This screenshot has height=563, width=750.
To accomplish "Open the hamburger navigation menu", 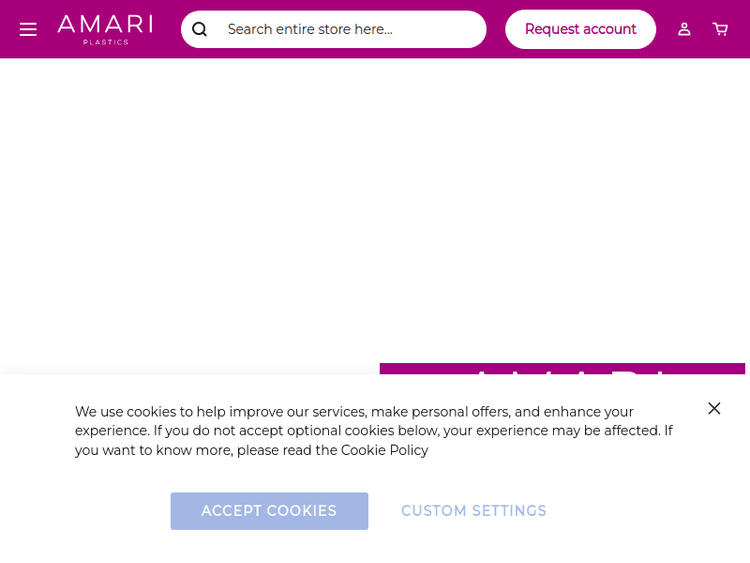I will (x=28, y=29).
